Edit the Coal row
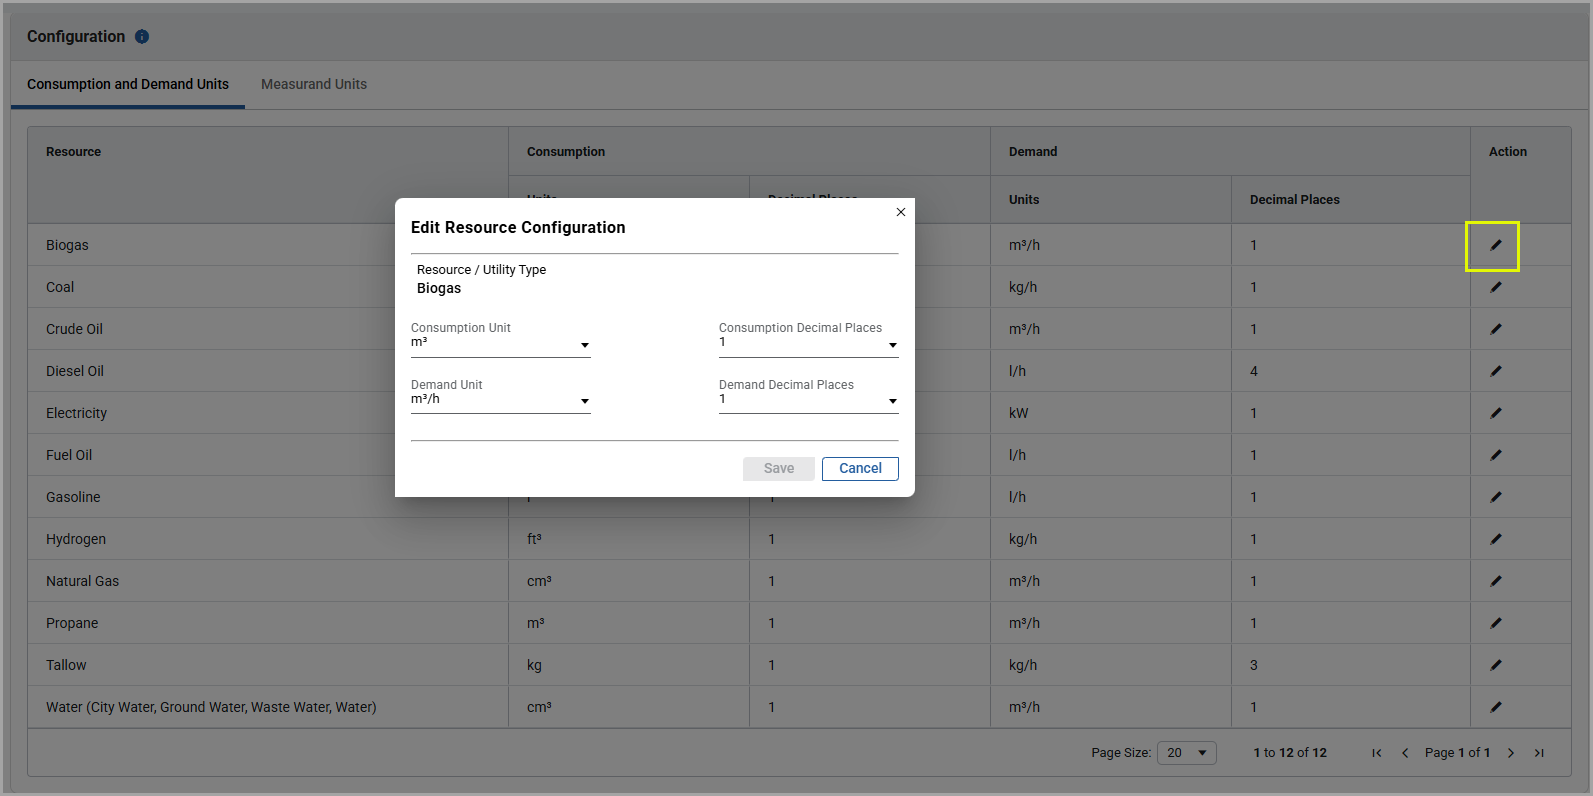The width and height of the screenshot is (1593, 796). click(x=1496, y=287)
